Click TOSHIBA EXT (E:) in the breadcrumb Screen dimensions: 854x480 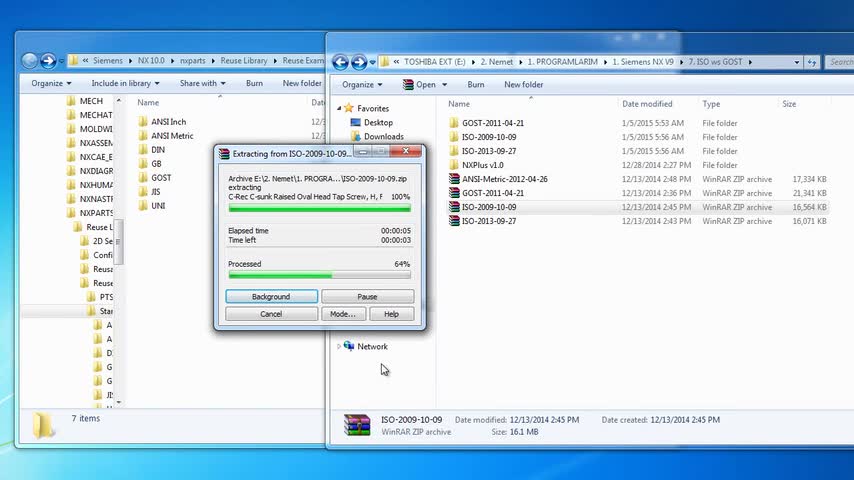tap(434, 62)
